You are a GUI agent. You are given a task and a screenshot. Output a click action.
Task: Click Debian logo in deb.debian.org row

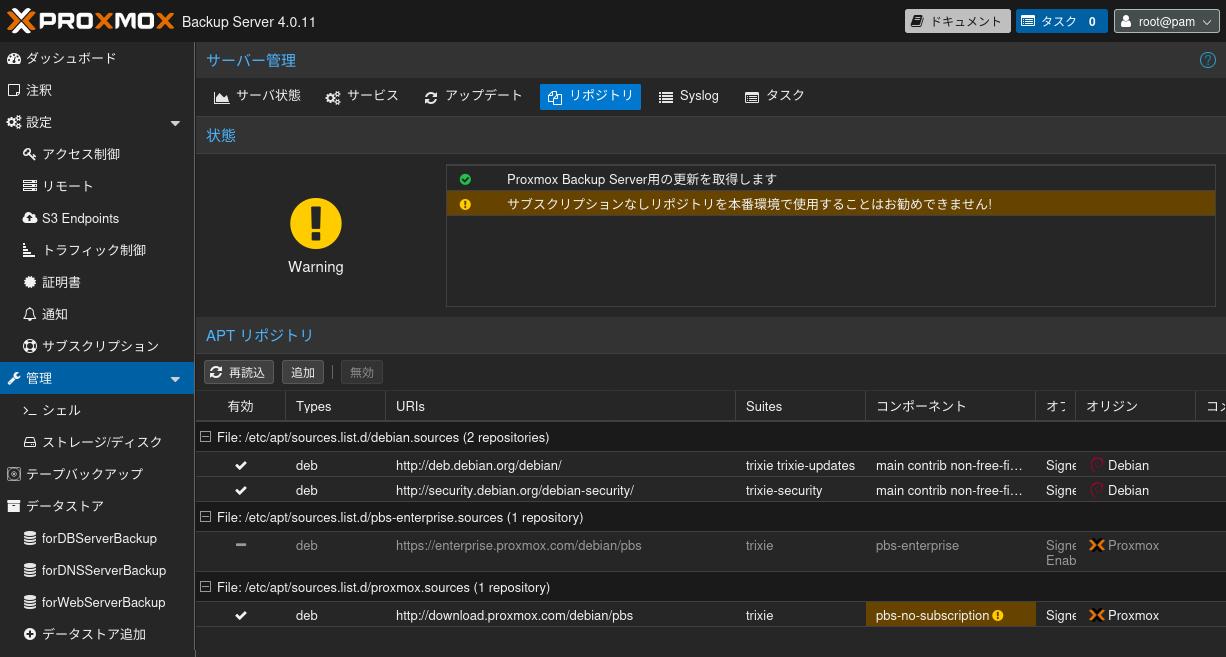pyautogui.click(x=1096, y=465)
